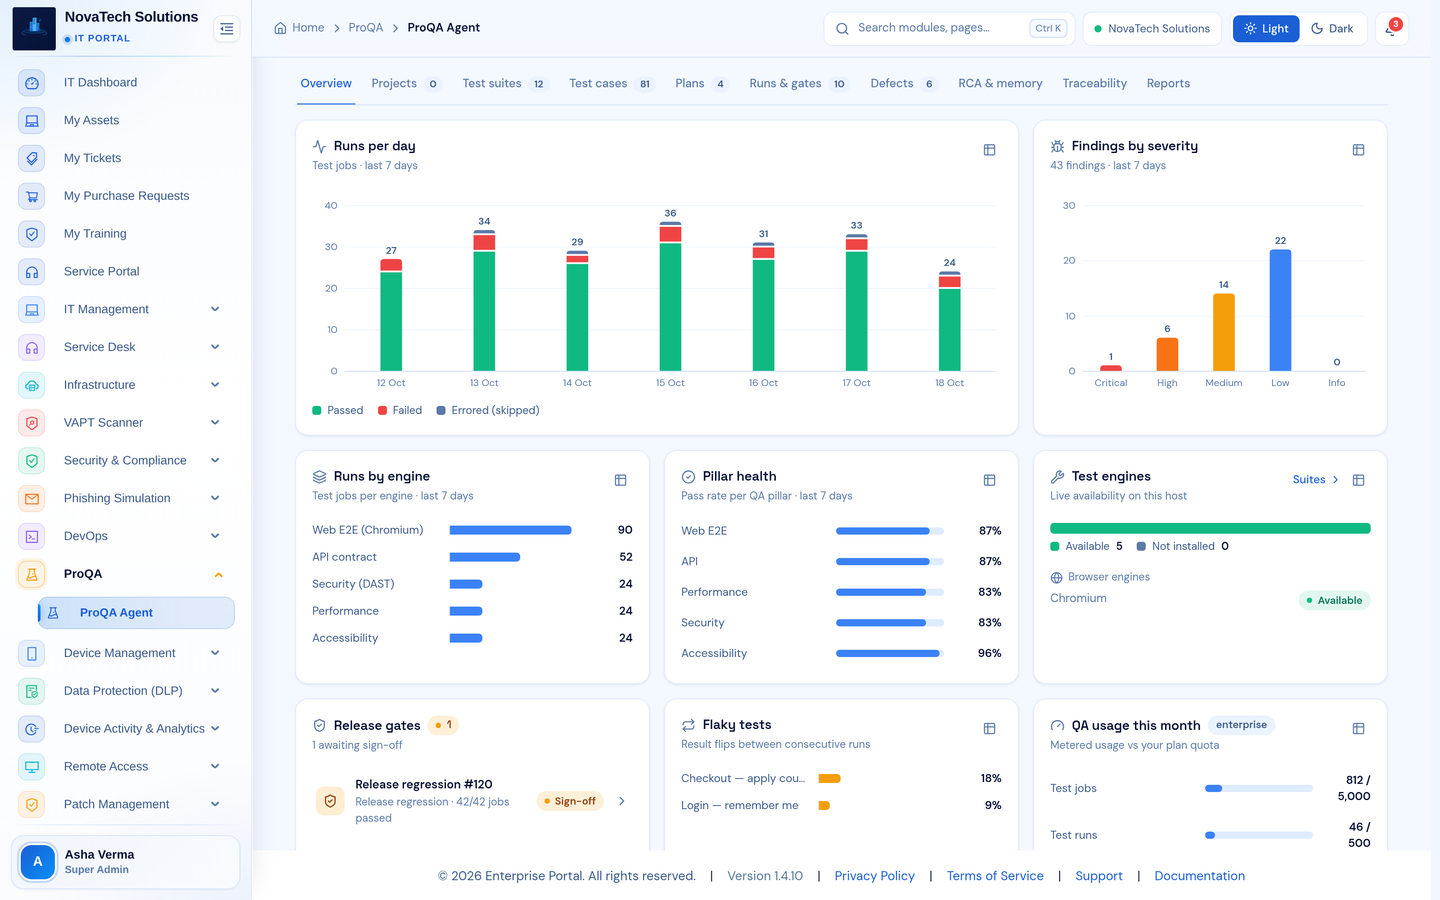Collapse sidebar with the menu toggle icon
Image resolution: width=1440 pixels, height=900 pixels.
coord(227,29)
